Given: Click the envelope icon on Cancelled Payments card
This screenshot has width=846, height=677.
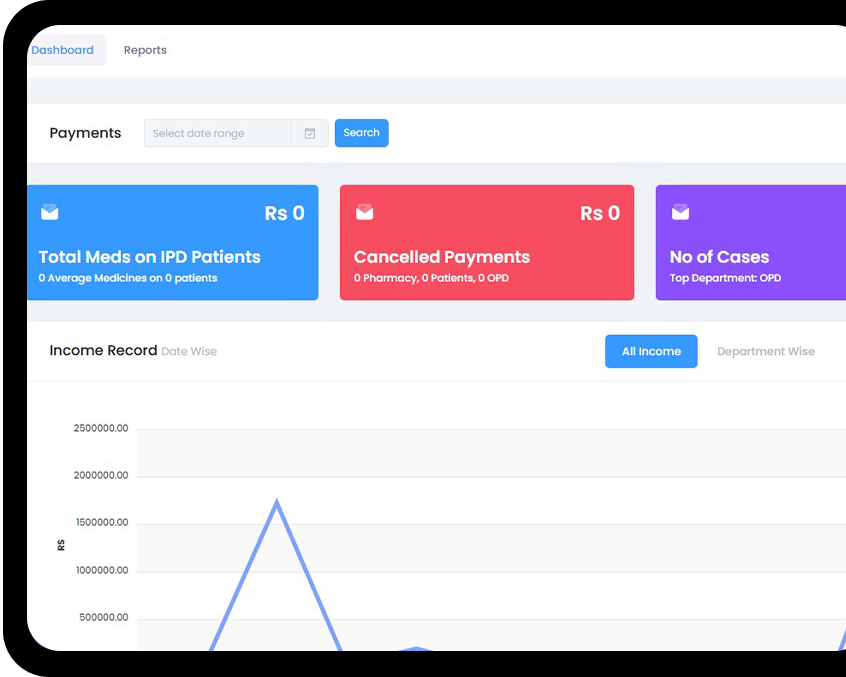Looking at the screenshot, I should tap(364, 212).
